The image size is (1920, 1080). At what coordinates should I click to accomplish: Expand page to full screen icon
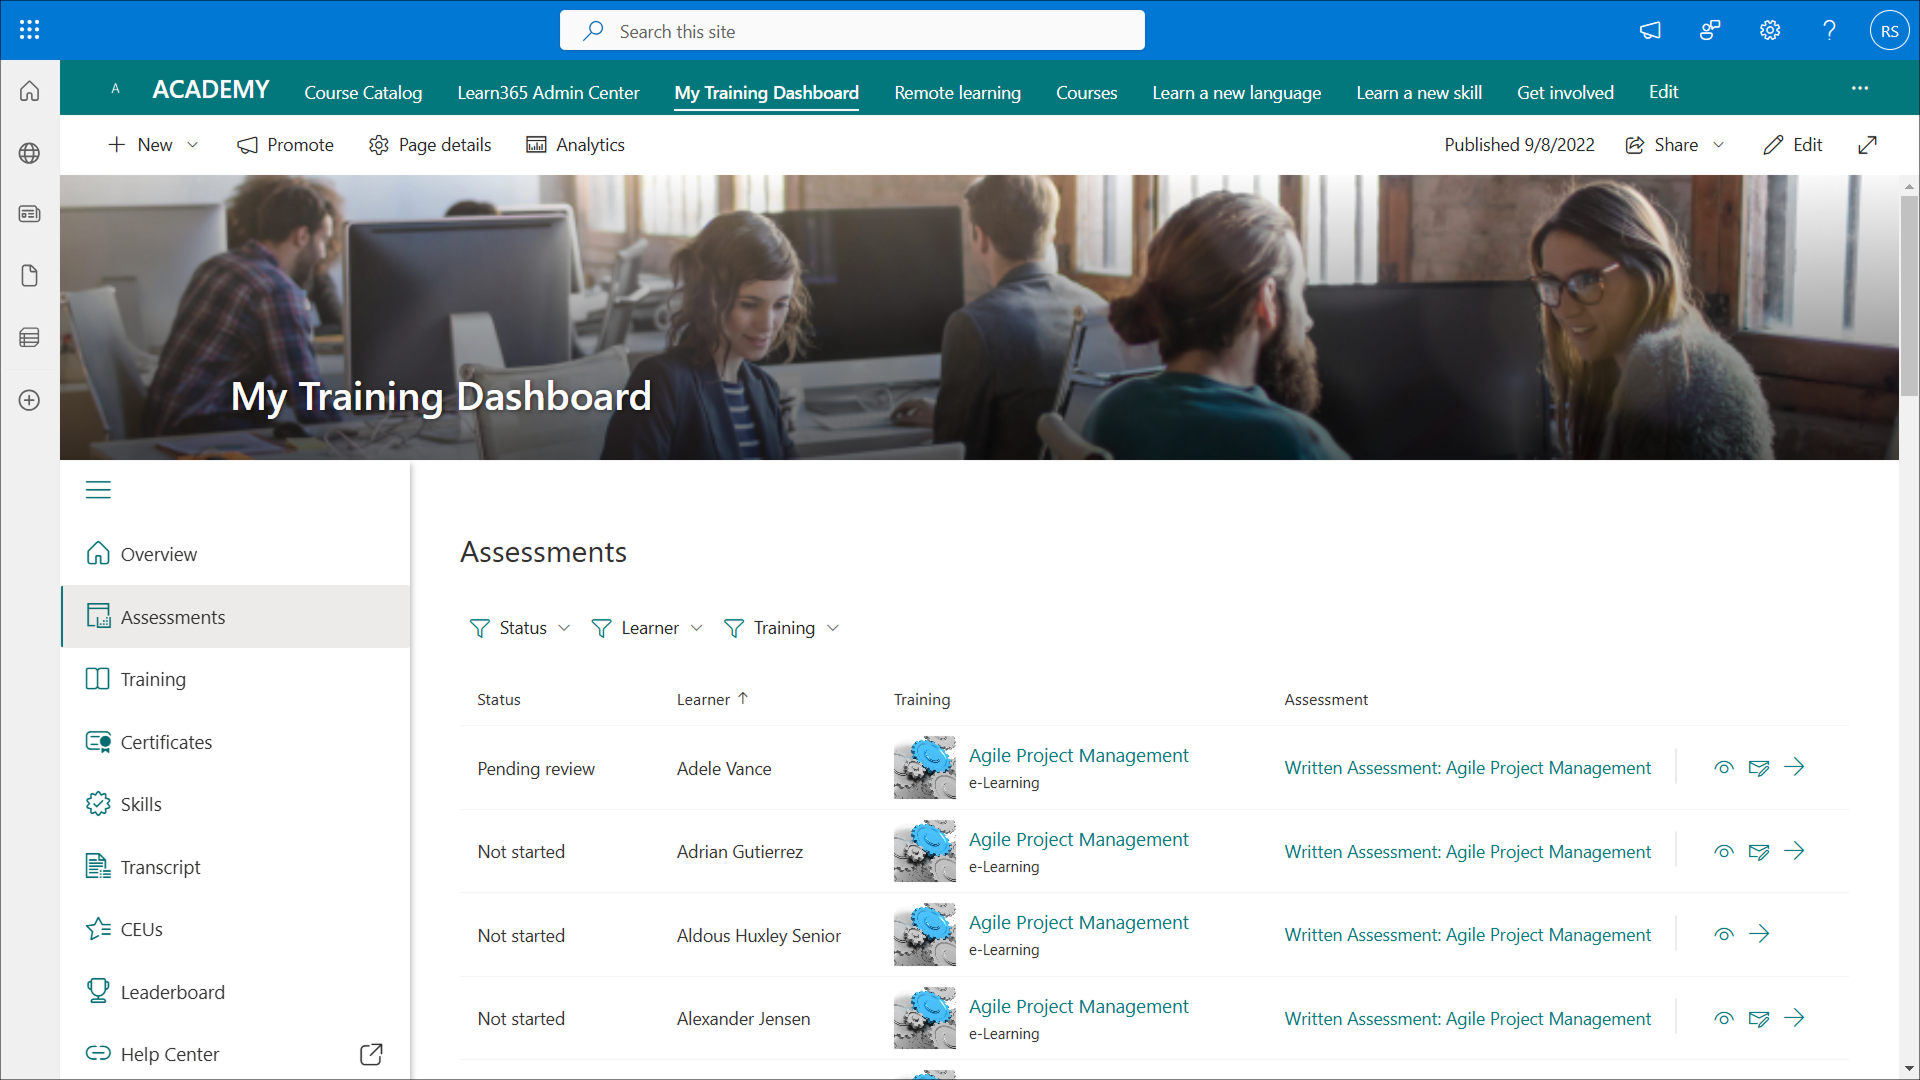(x=1867, y=145)
